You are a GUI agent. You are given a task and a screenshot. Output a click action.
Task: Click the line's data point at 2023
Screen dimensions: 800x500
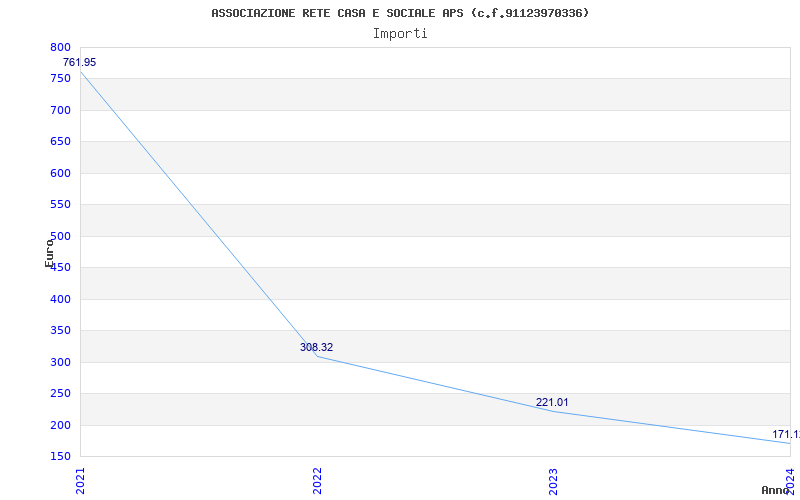click(554, 411)
